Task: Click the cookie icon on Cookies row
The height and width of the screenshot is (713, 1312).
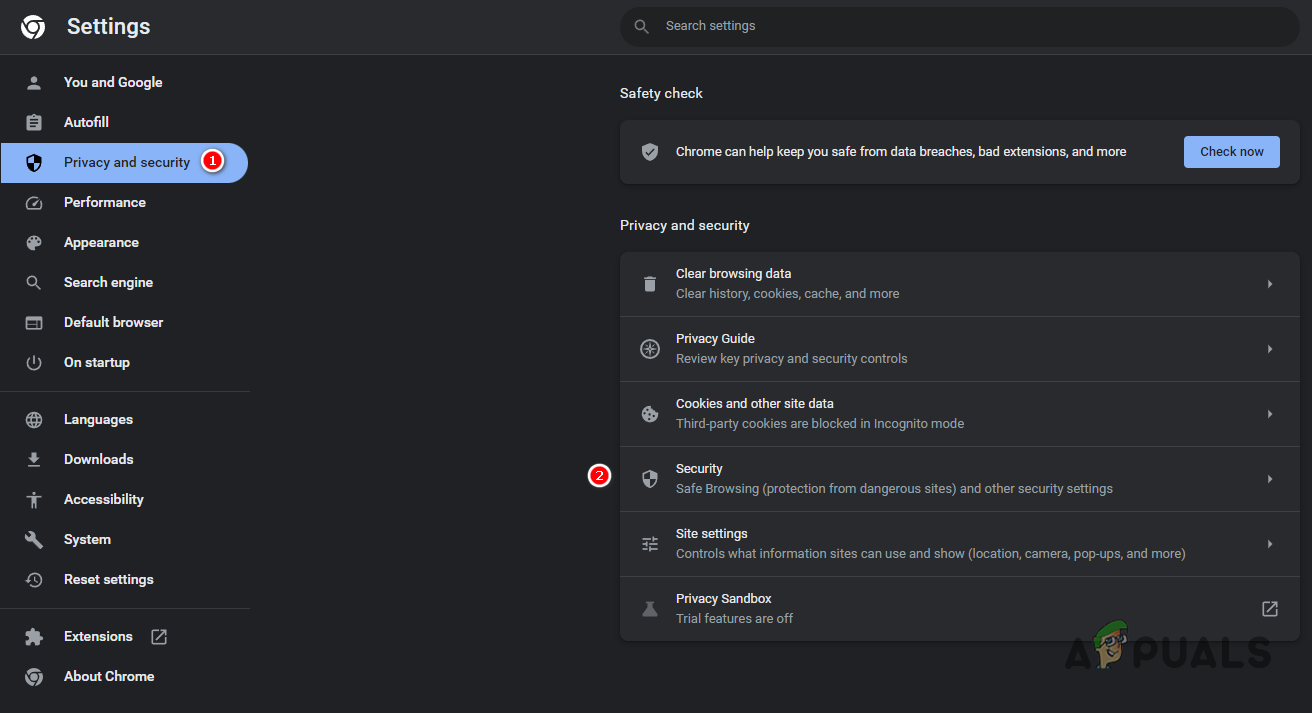Action: pyautogui.click(x=650, y=413)
